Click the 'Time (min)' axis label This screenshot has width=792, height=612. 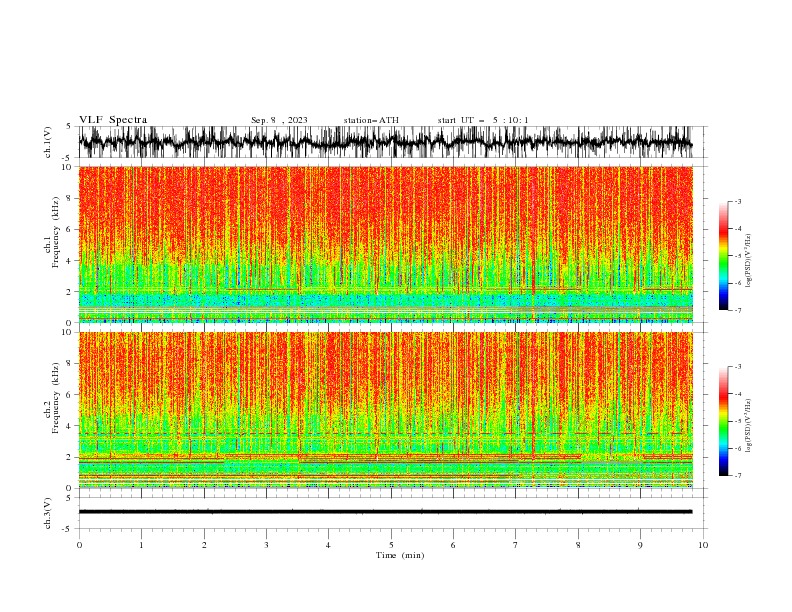(400, 555)
